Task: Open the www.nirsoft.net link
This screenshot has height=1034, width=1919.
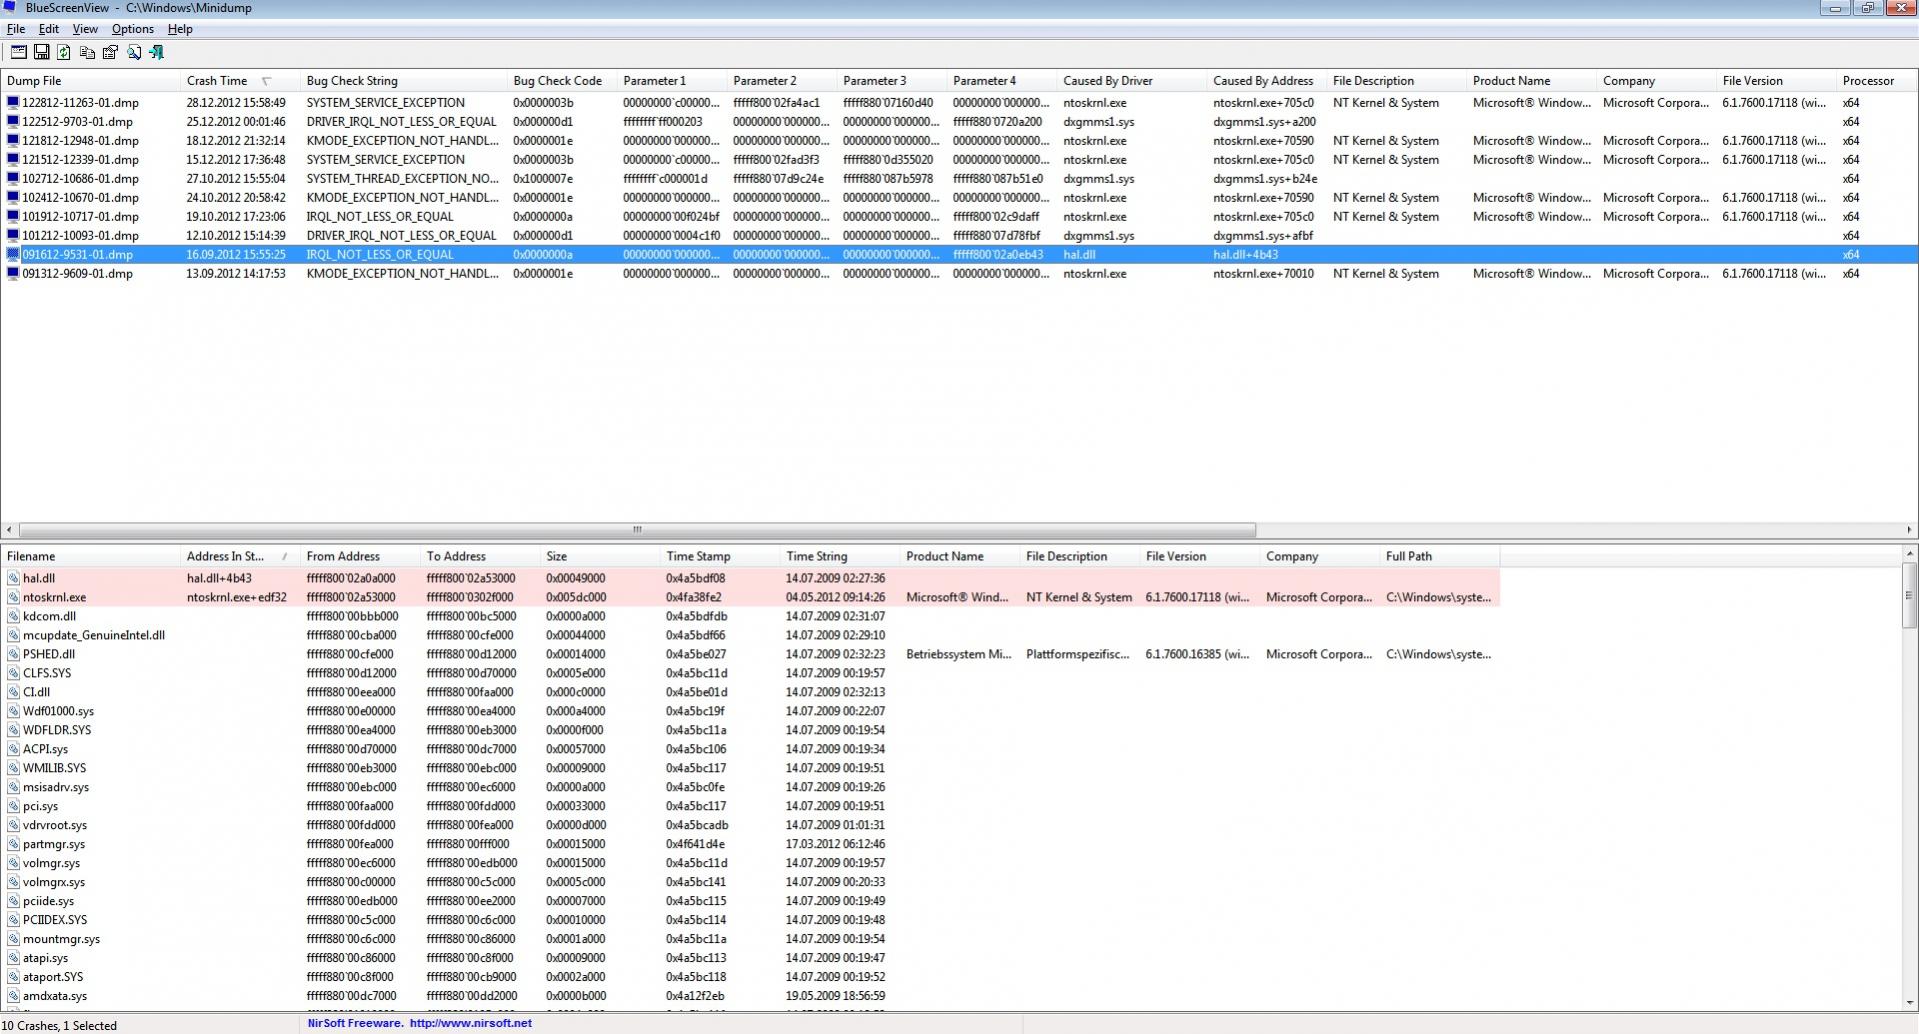Action: pos(470,1023)
